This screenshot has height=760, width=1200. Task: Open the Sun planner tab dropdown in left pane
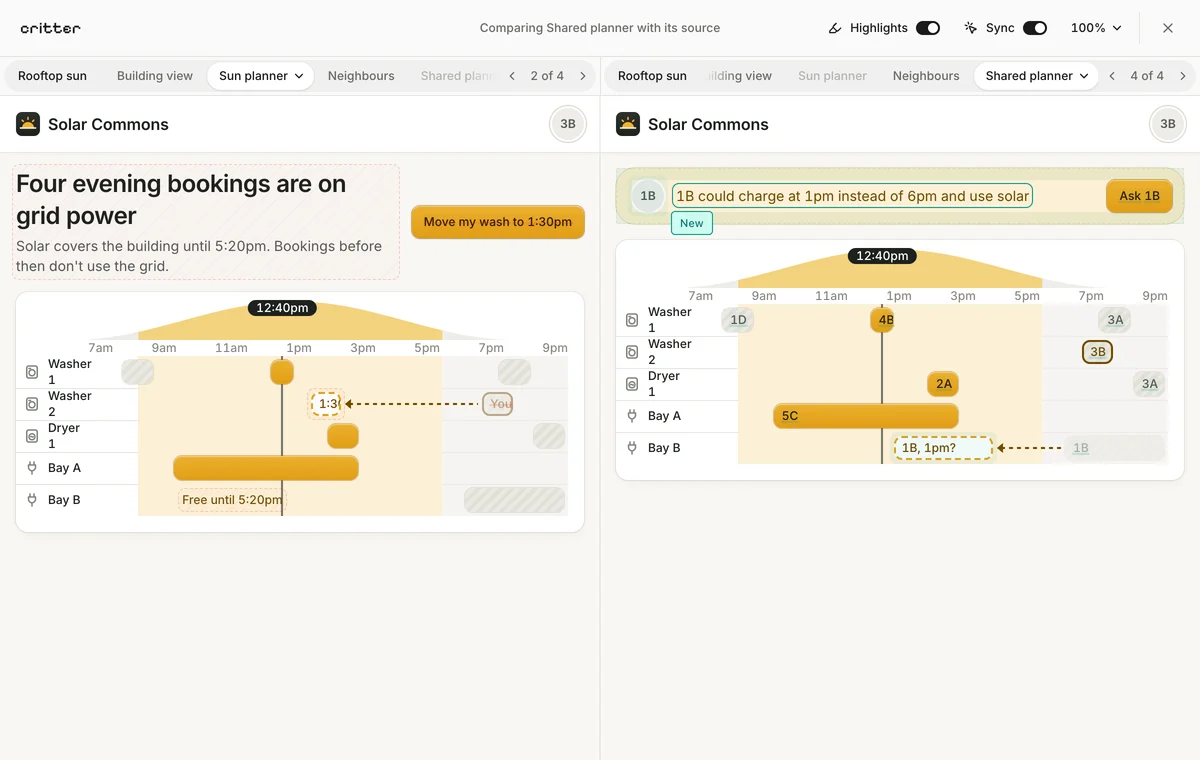point(260,76)
